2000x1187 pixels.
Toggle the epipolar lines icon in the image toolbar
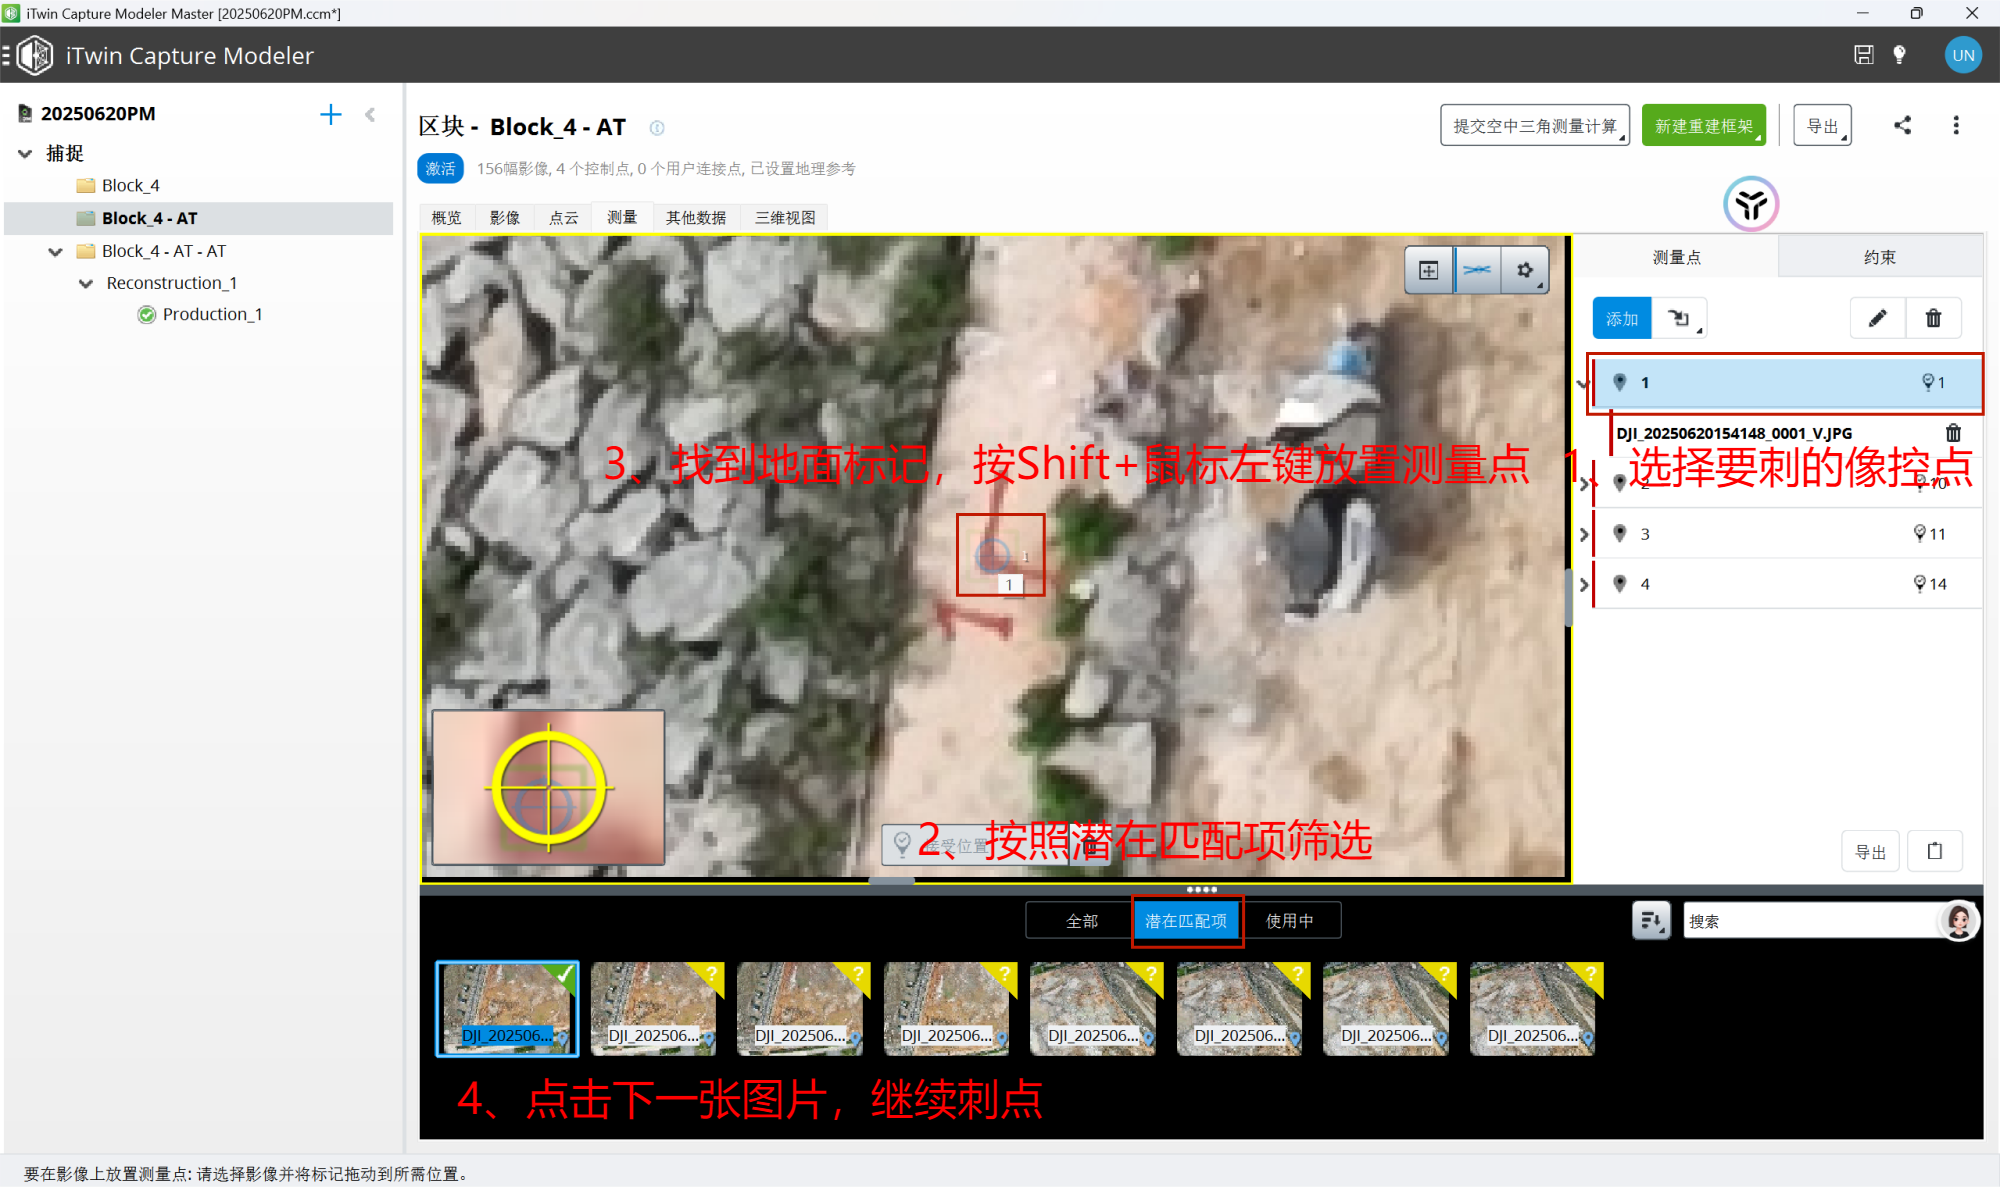point(1477,270)
